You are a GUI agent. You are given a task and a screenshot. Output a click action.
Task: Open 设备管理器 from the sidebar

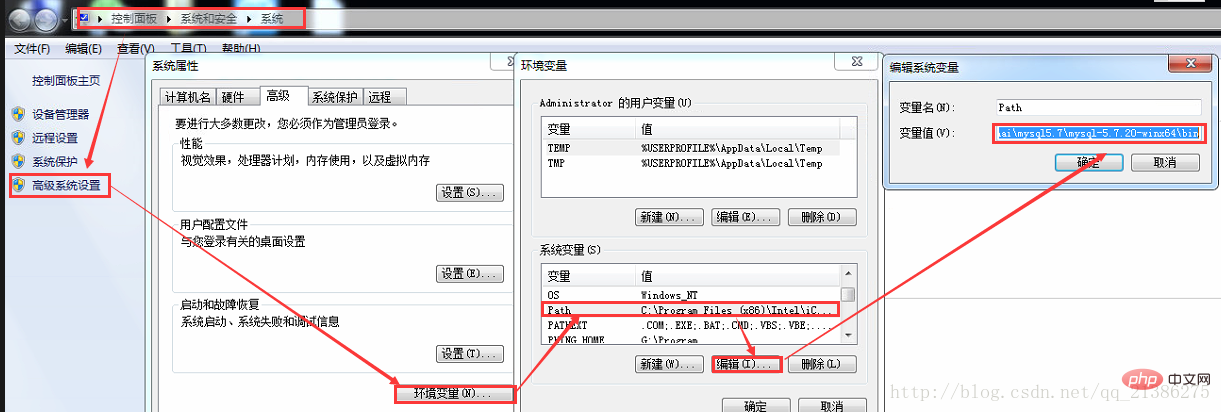pyautogui.click(x=60, y=114)
